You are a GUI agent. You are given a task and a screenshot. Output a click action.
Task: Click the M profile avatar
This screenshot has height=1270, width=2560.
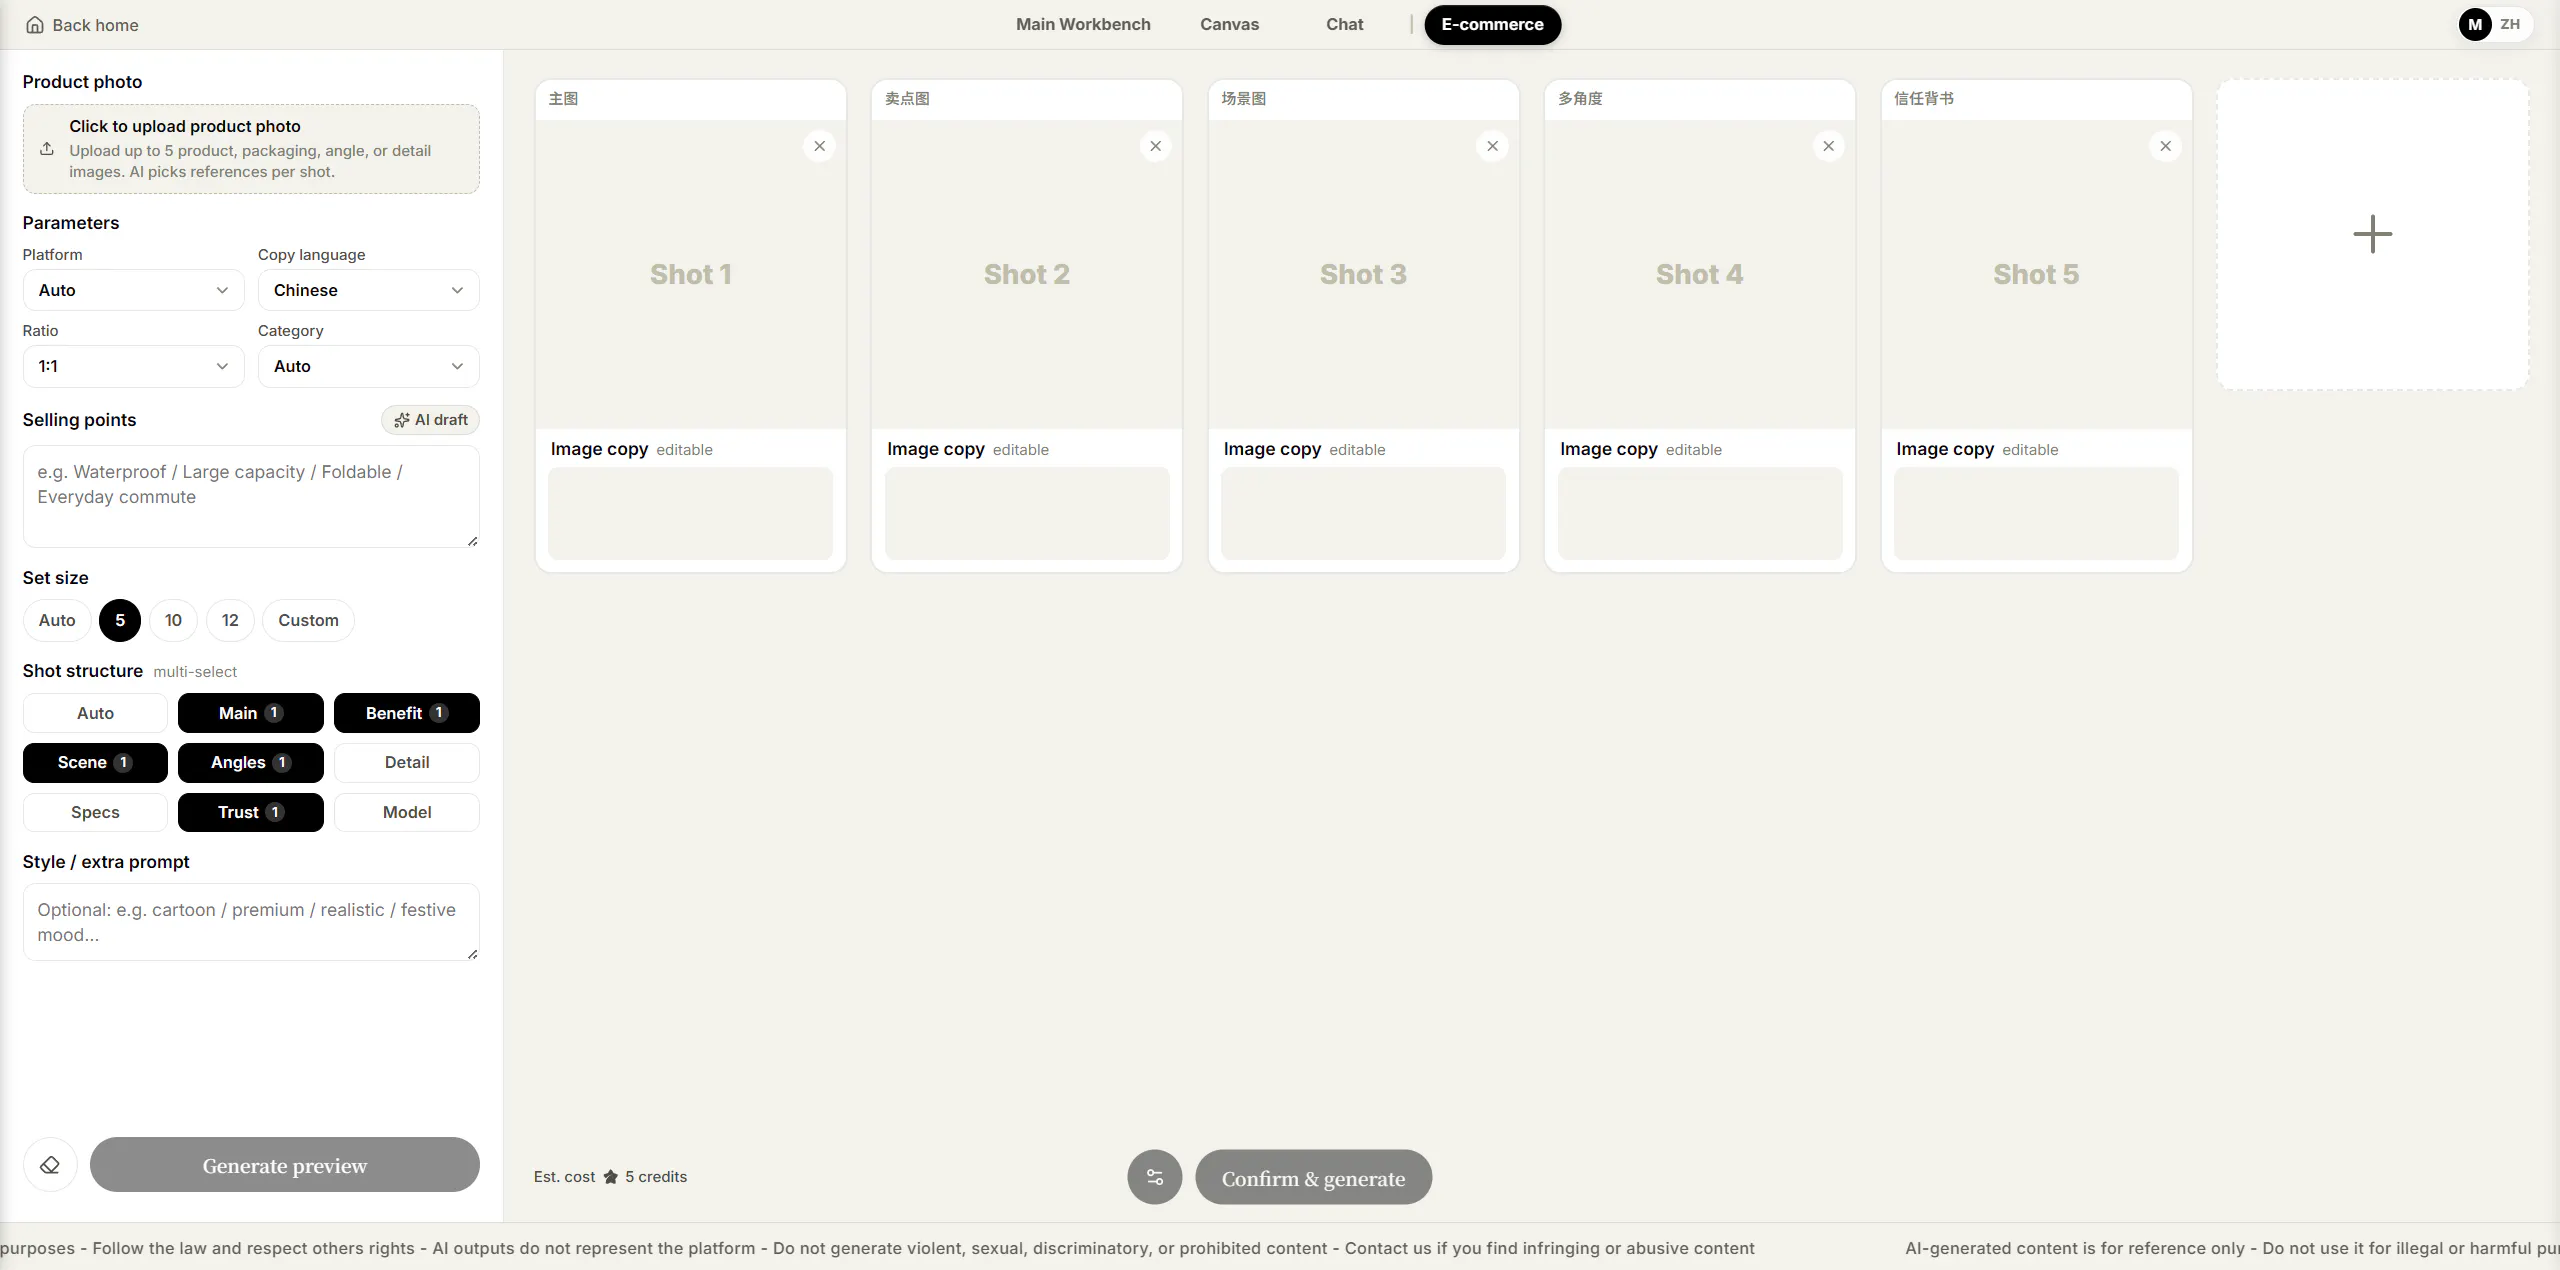coord(2475,25)
